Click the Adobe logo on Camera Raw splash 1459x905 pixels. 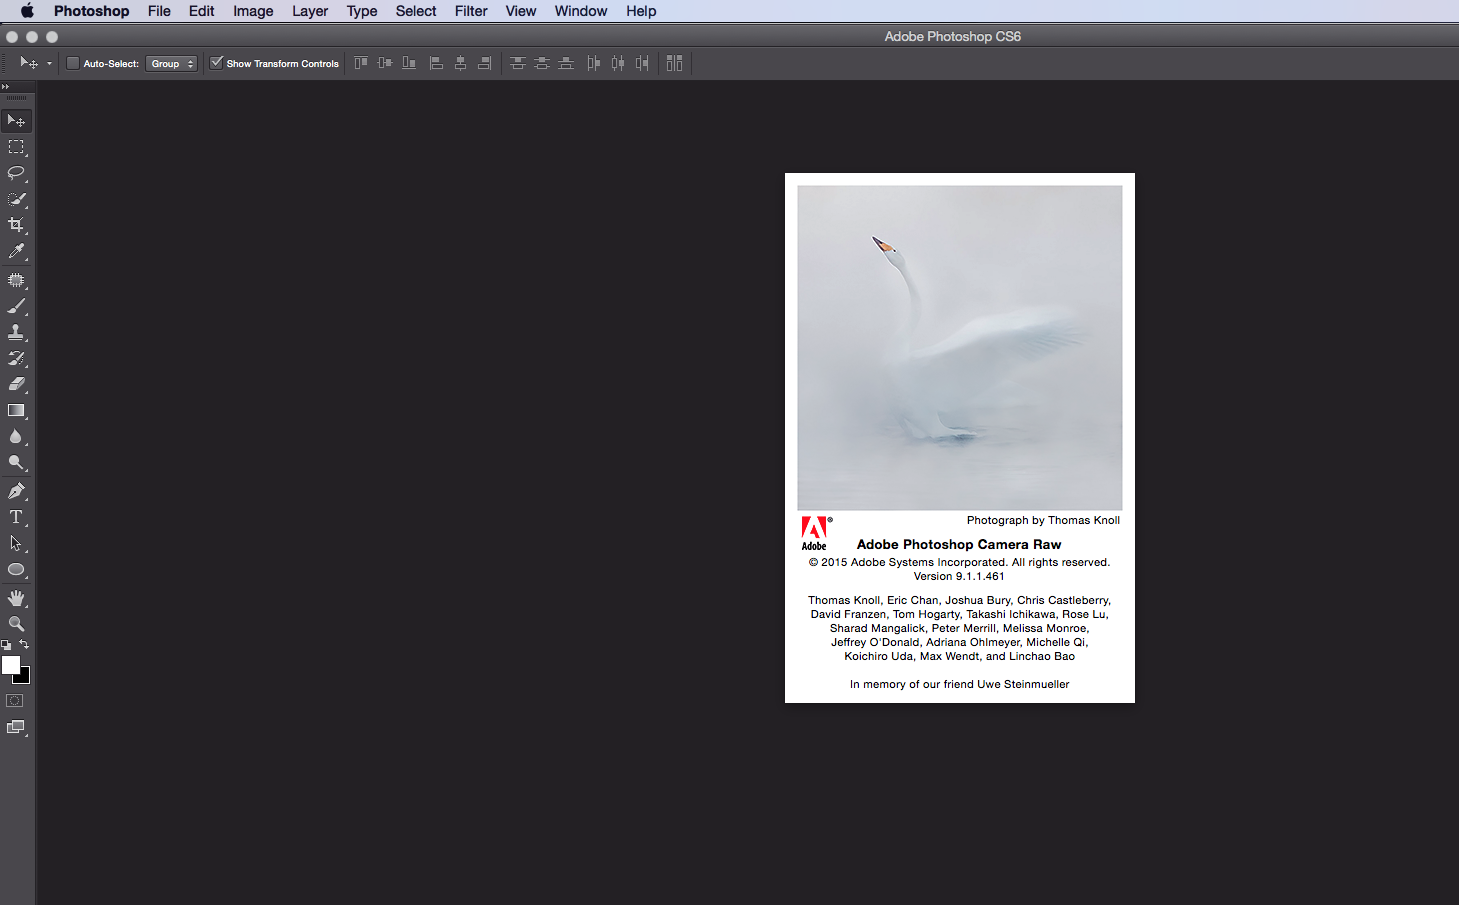(815, 534)
